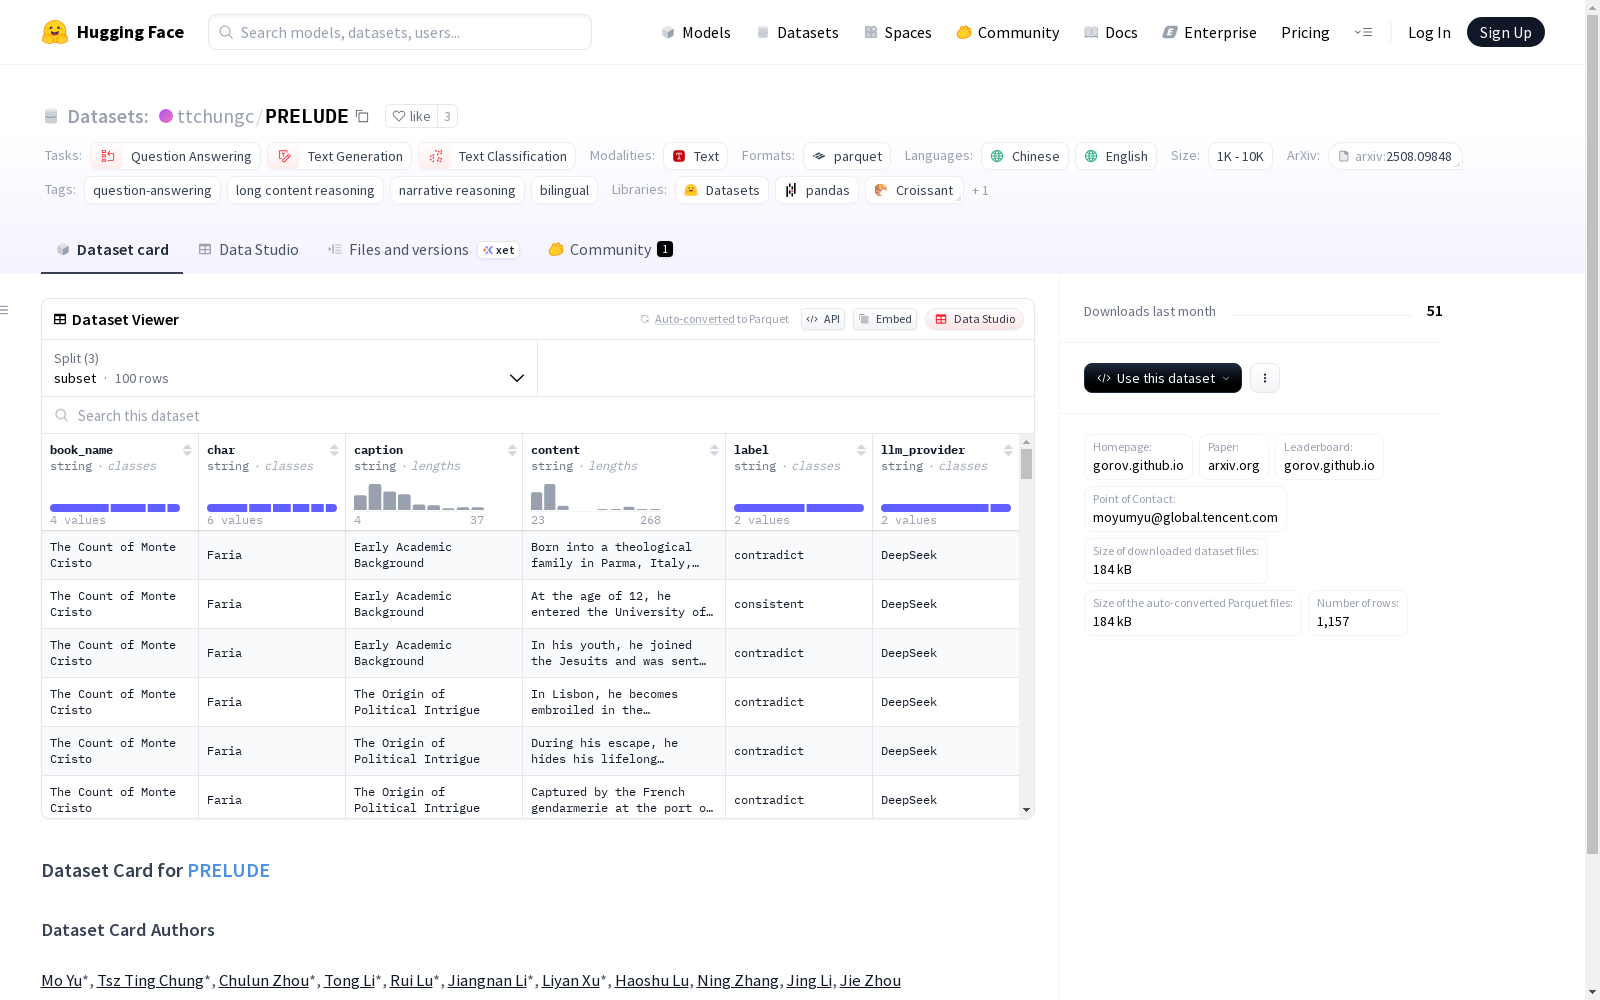
Task: Click the caption lengths histogram bars
Action: [419, 497]
